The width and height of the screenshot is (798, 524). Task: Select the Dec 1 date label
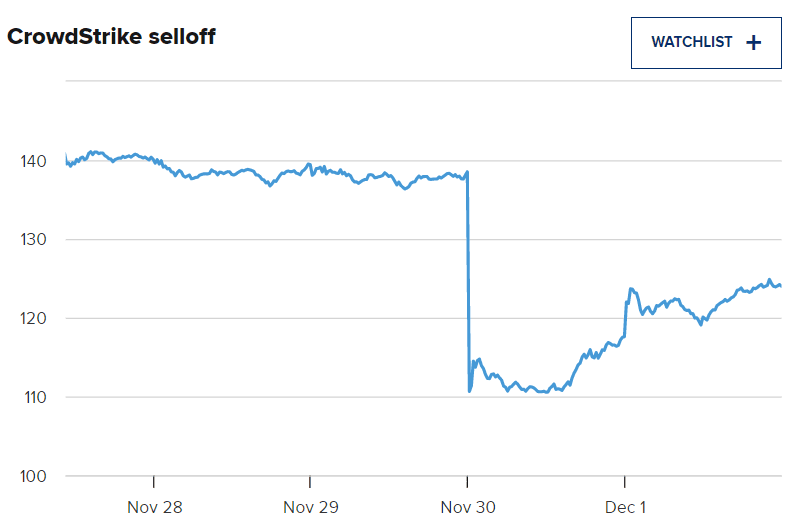[625, 507]
